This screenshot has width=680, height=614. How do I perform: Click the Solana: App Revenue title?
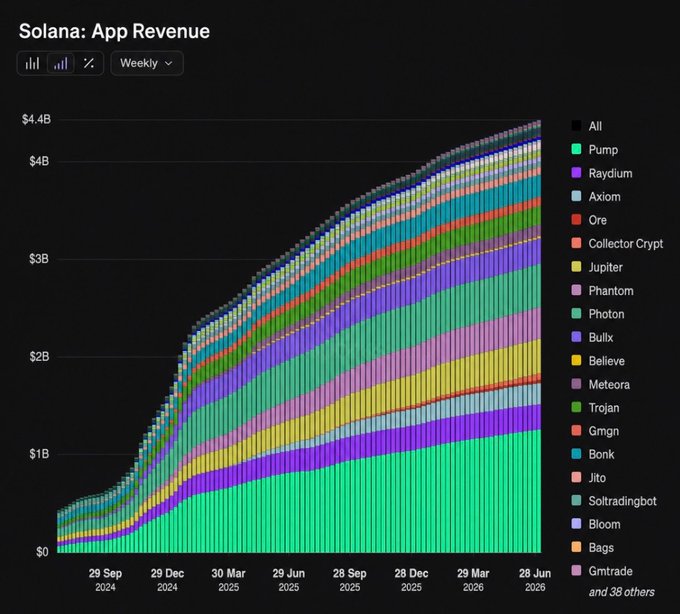point(114,31)
